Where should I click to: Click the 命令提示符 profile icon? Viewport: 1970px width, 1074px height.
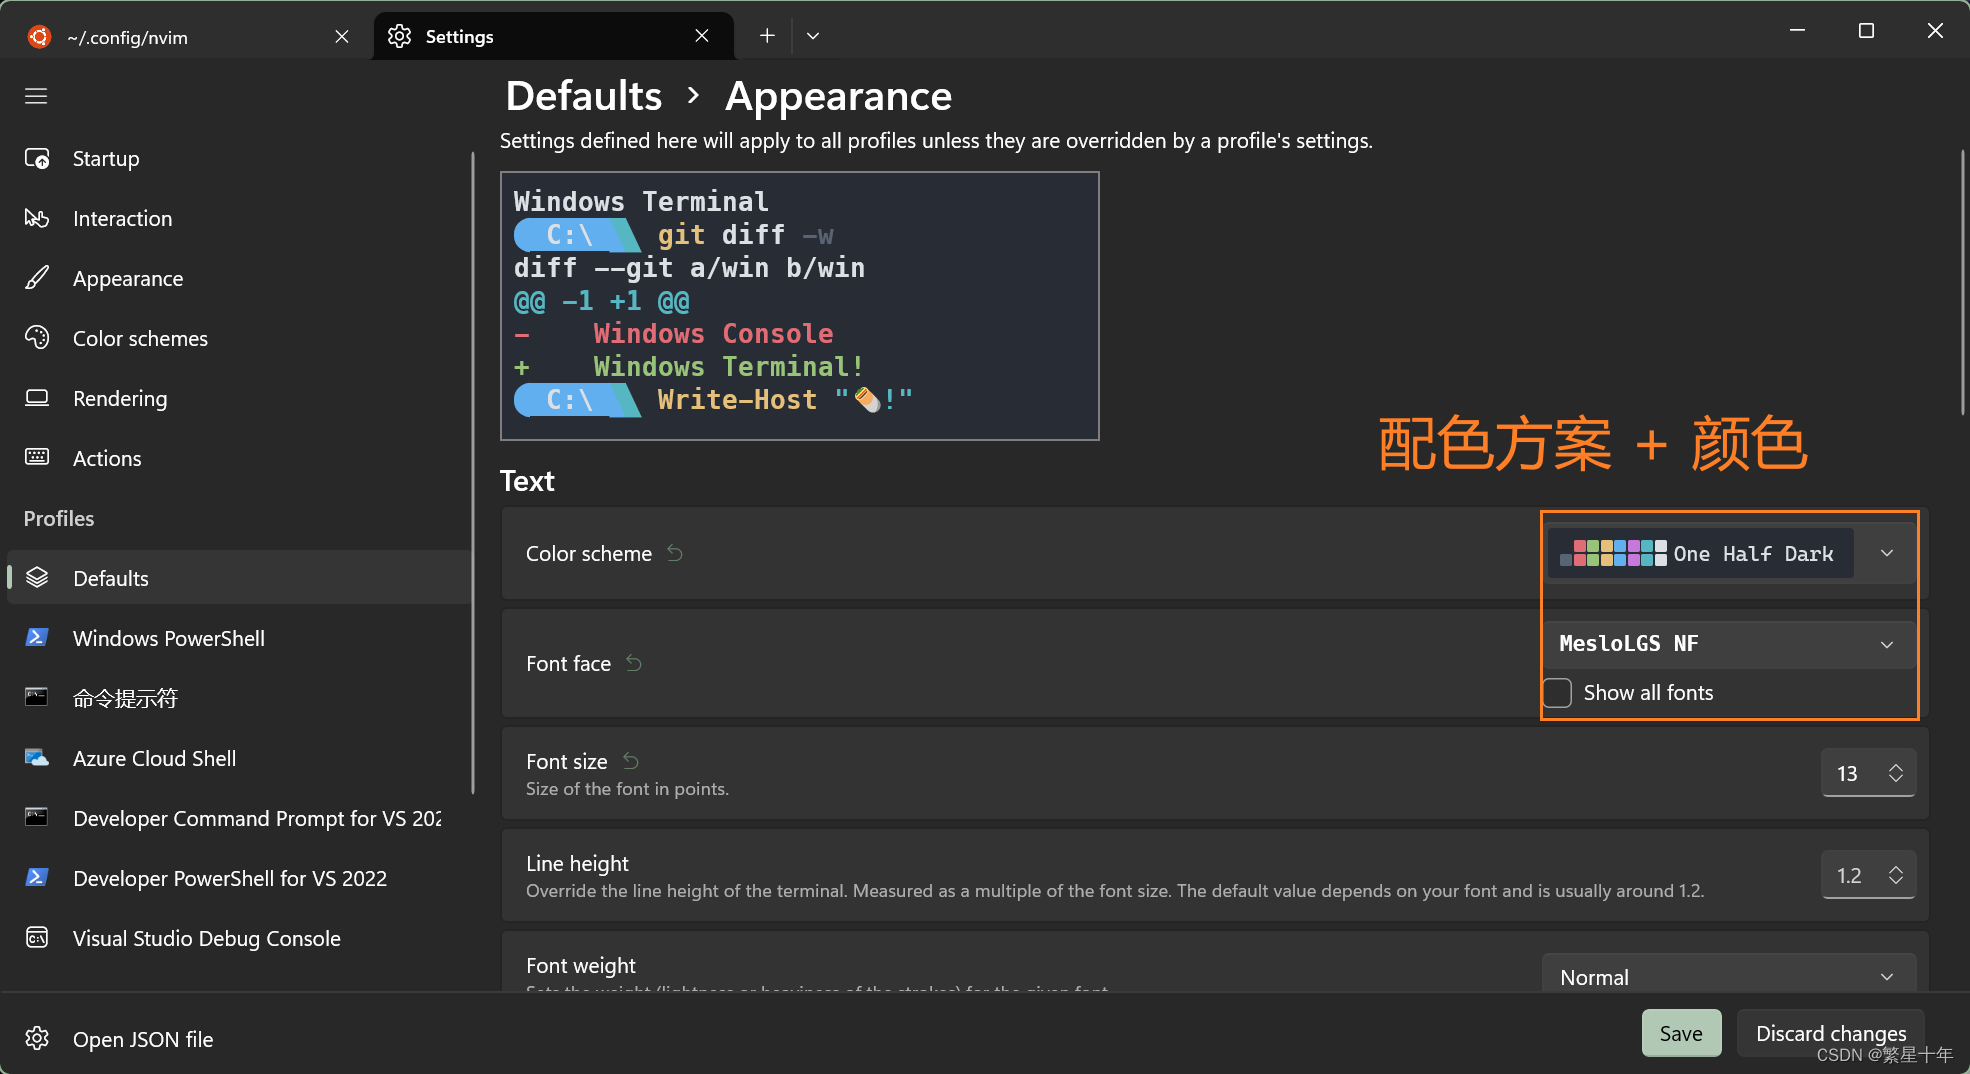click(x=37, y=698)
